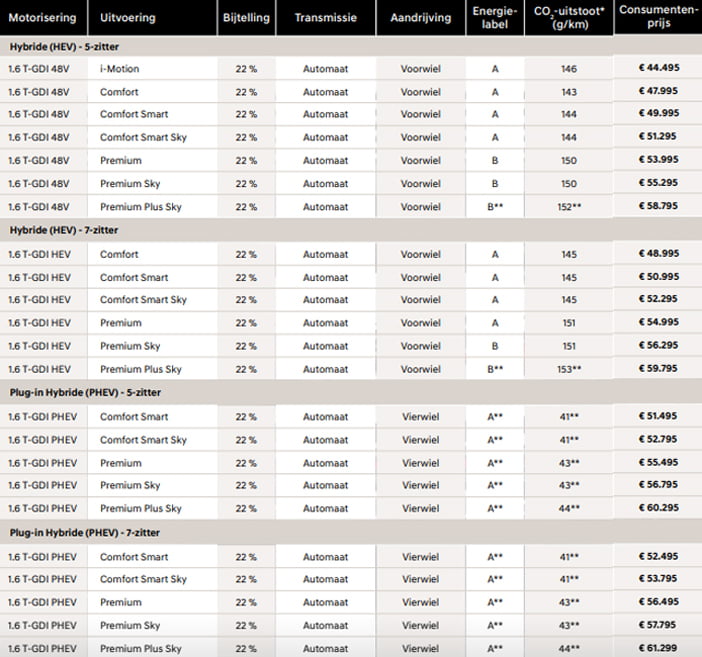
Task: Click the price € 55.295
Action: pyautogui.click(x=658, y=183)
